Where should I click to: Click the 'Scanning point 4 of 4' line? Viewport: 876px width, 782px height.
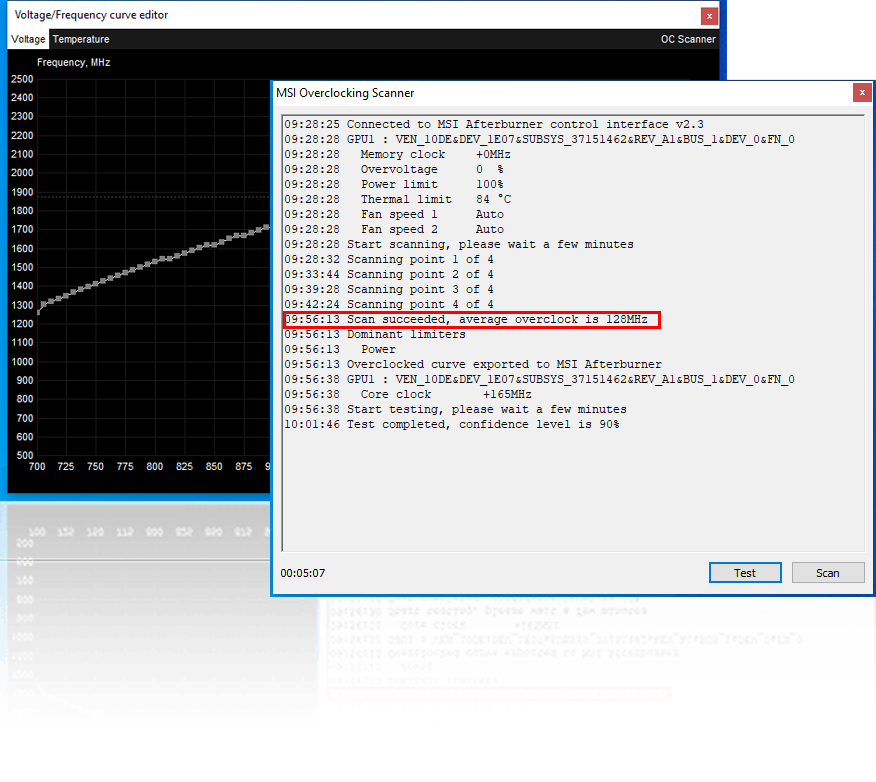tap(389, 304)
